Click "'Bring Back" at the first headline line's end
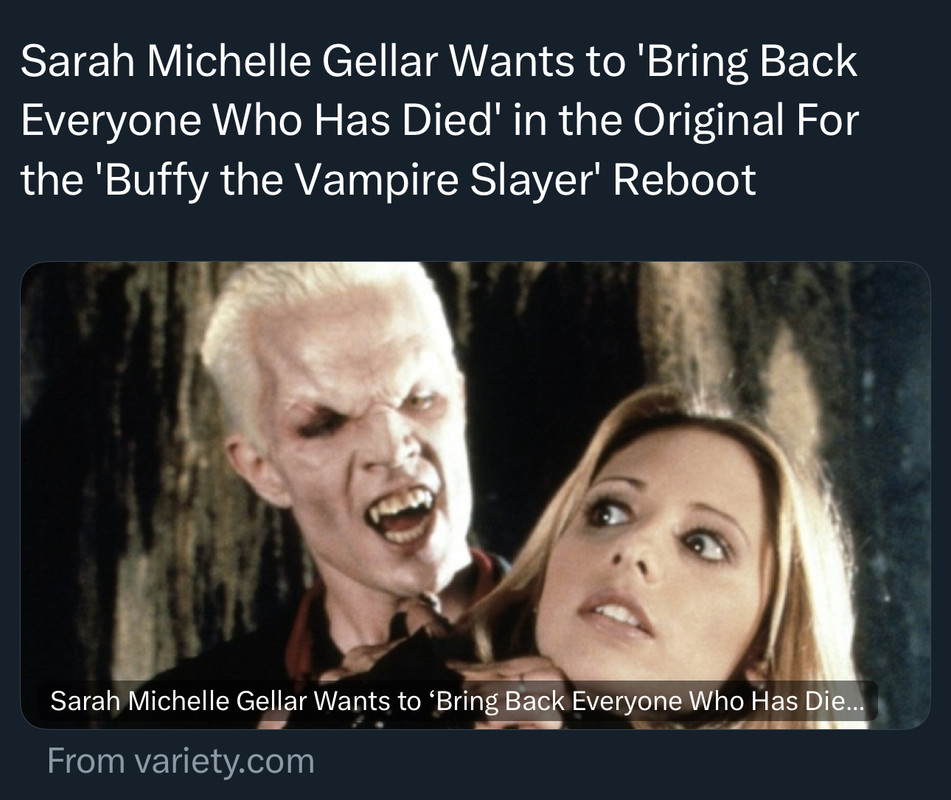The image size is (951, 800). (747, 61)
